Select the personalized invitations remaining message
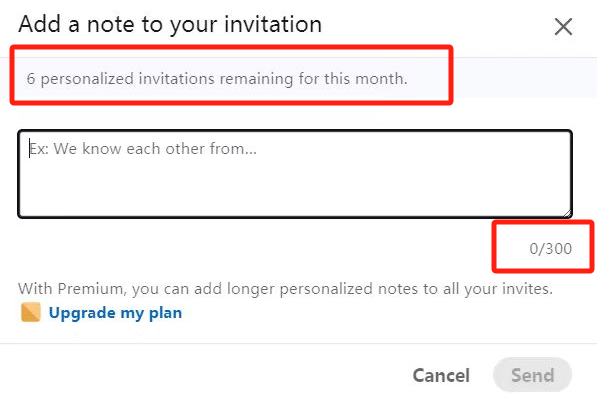This screenshot has width=597, height=394. (x=217, y=79)
